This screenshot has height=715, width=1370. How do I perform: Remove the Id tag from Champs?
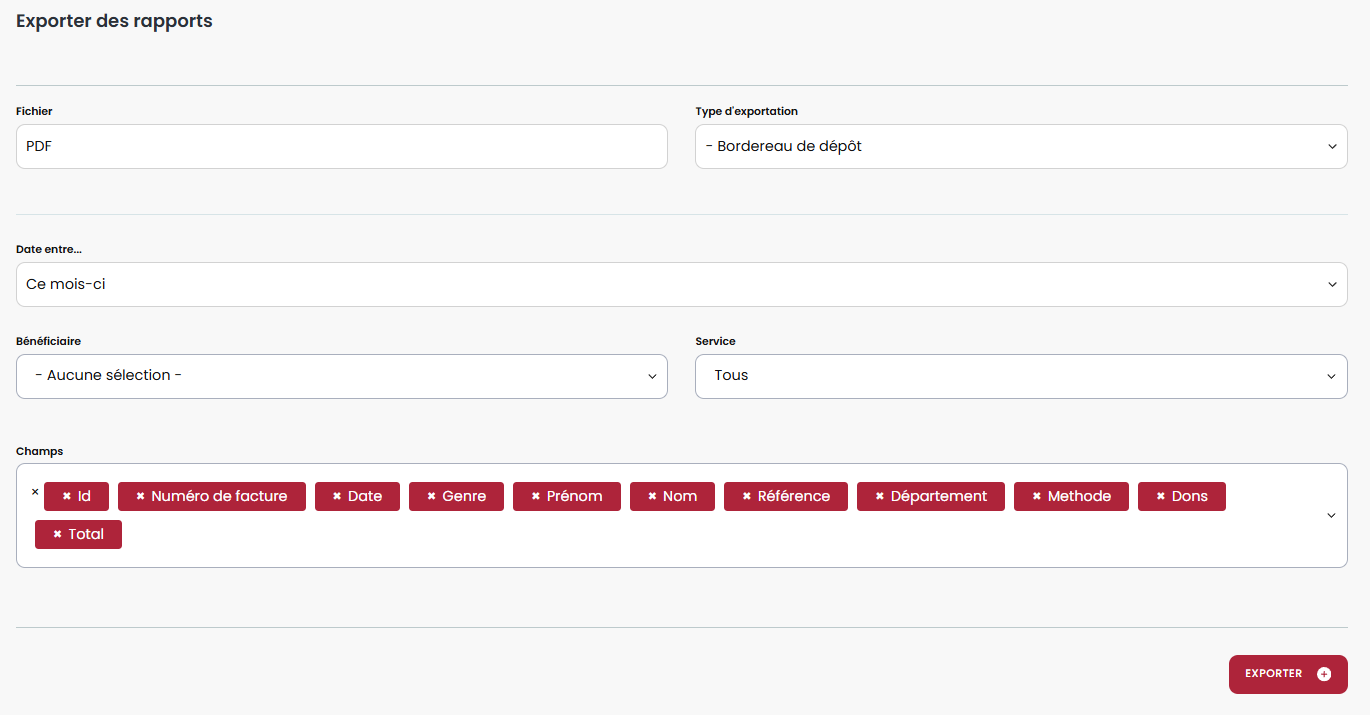point(67,497)
